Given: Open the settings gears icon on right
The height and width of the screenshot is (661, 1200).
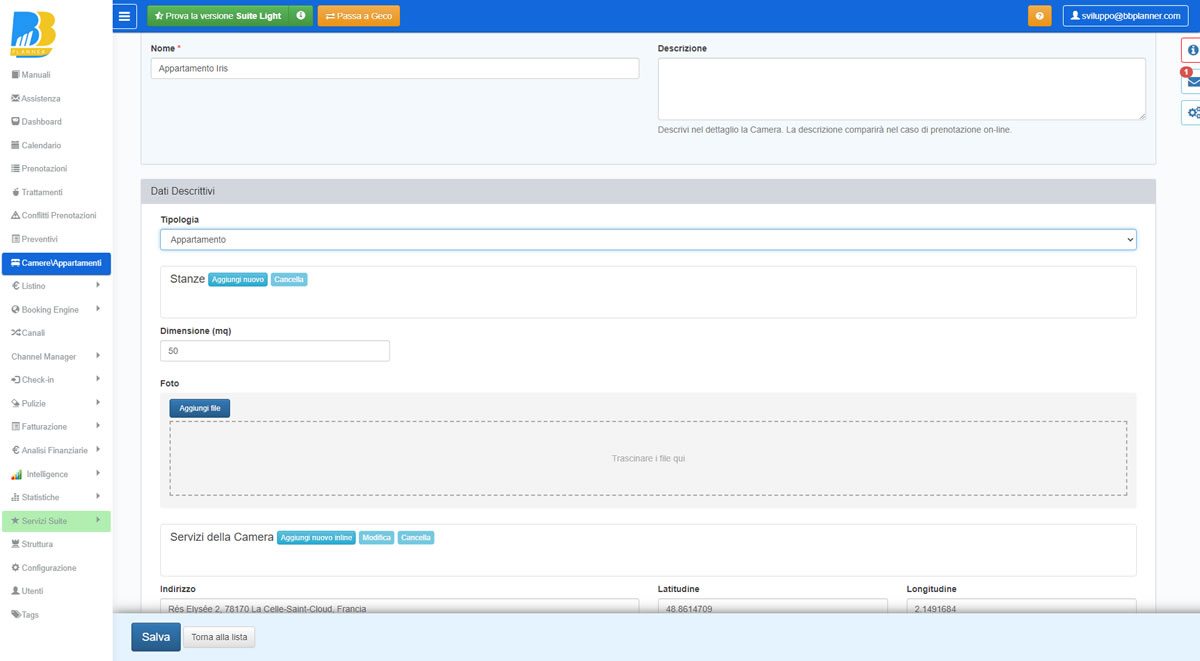Looking at the screenshot, I should 1192,113.
